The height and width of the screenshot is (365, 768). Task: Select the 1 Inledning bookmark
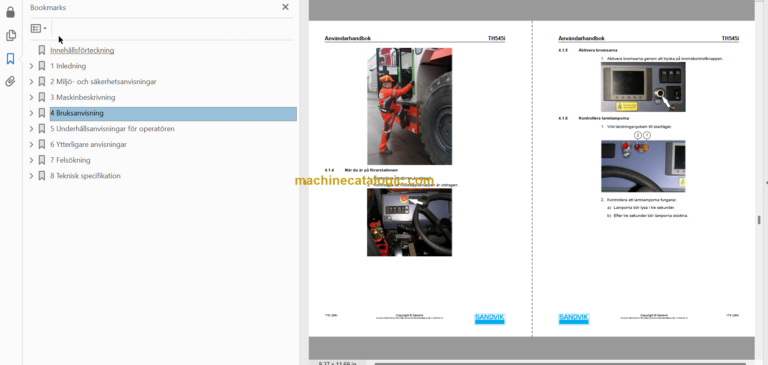pyautogui.click(x=68, y=66)
